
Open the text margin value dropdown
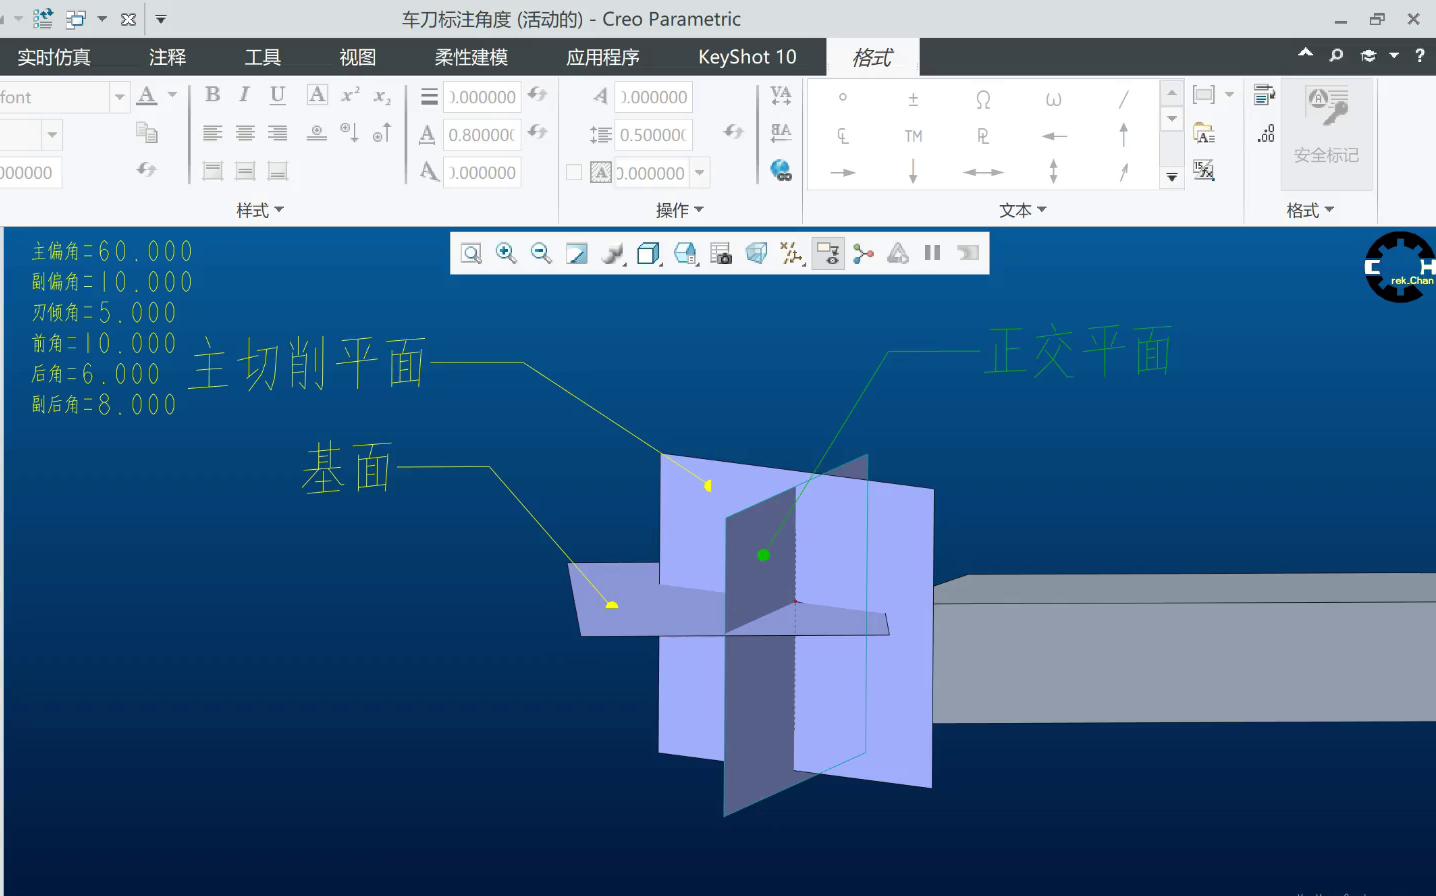coord(700,173)
